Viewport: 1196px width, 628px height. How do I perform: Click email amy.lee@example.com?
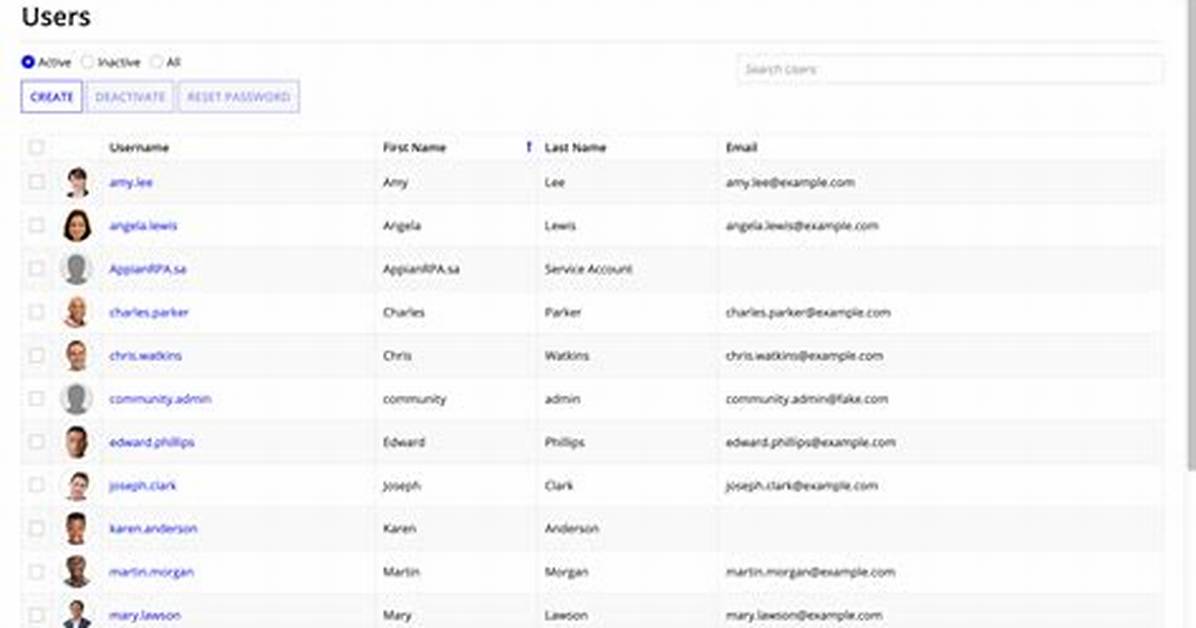pyautogui.click(x=789, y=182)
